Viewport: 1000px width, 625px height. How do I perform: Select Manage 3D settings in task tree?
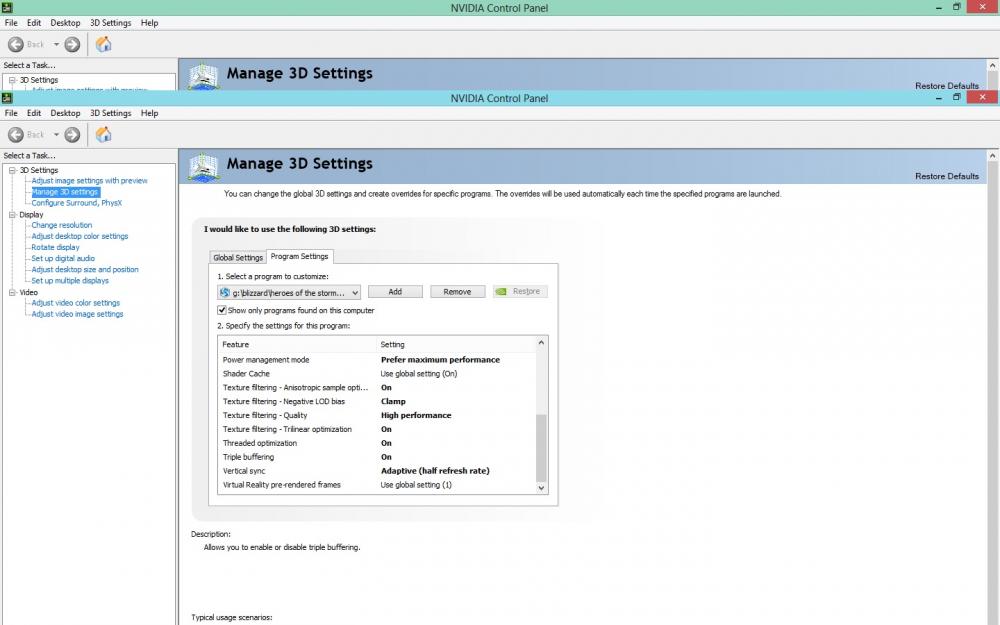(x=65, y=192)
